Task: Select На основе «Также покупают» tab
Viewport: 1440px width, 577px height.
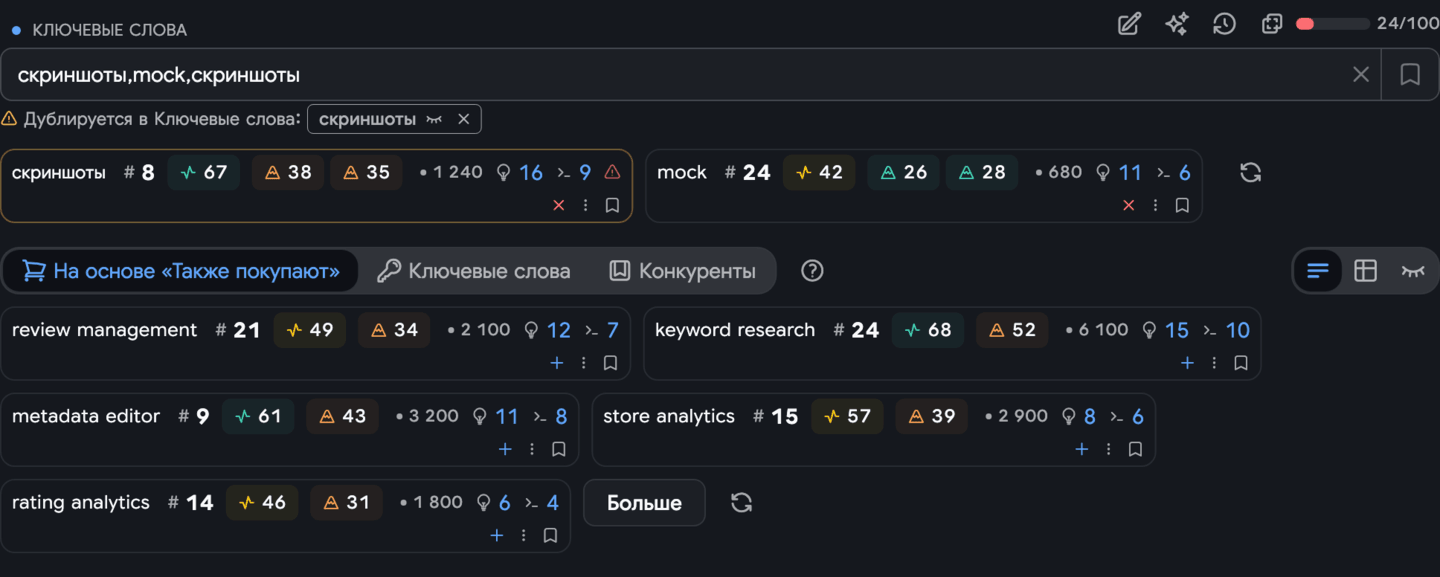Action: tap(181, 271)
